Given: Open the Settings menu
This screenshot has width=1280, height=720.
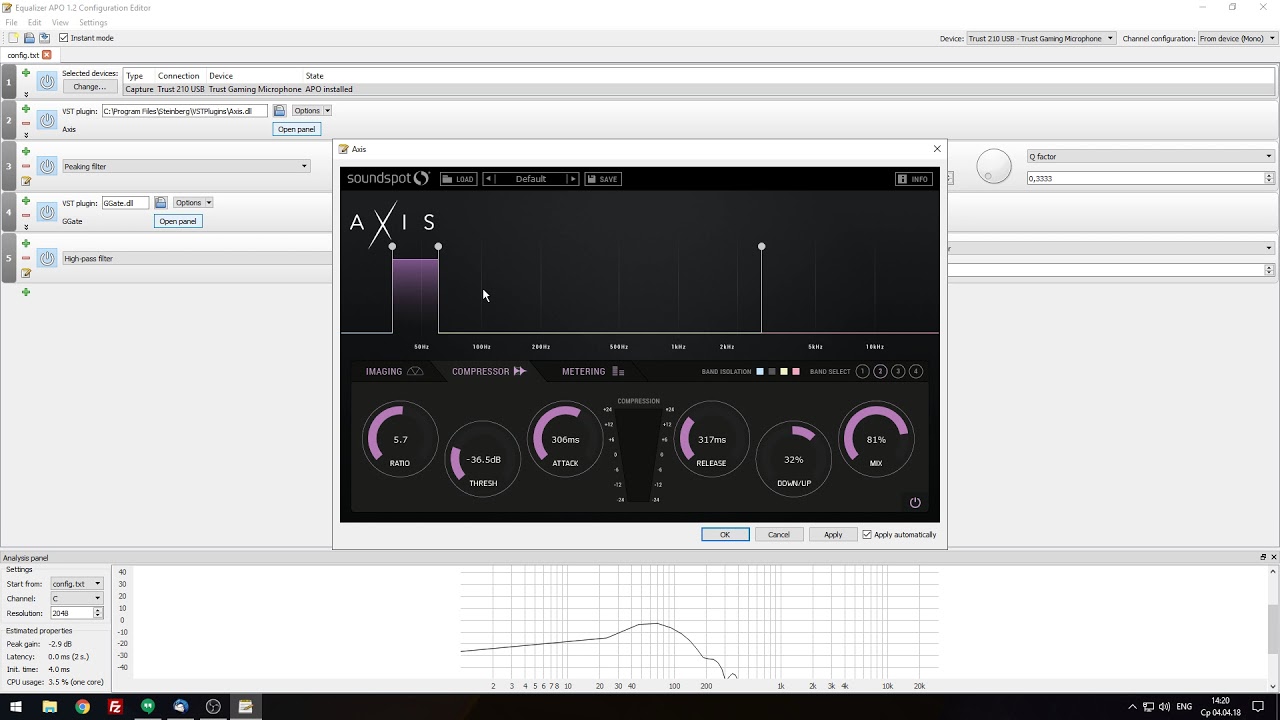Looking at the screenshot, I should click(x=93, y=22).
